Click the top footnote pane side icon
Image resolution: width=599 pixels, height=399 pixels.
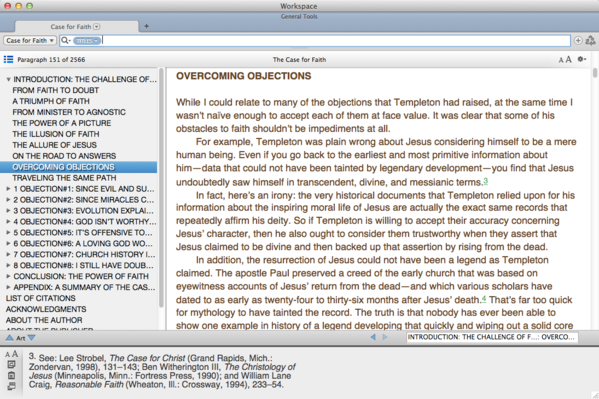click(x=11, y=365)
